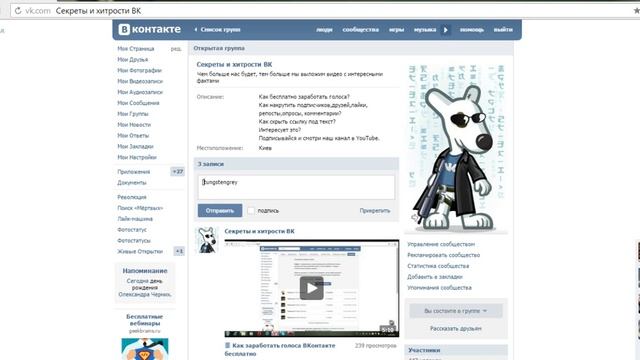640x360 pixels.
Task: Open Мои Аудиозаписи in sidebar
Action: 140,92
